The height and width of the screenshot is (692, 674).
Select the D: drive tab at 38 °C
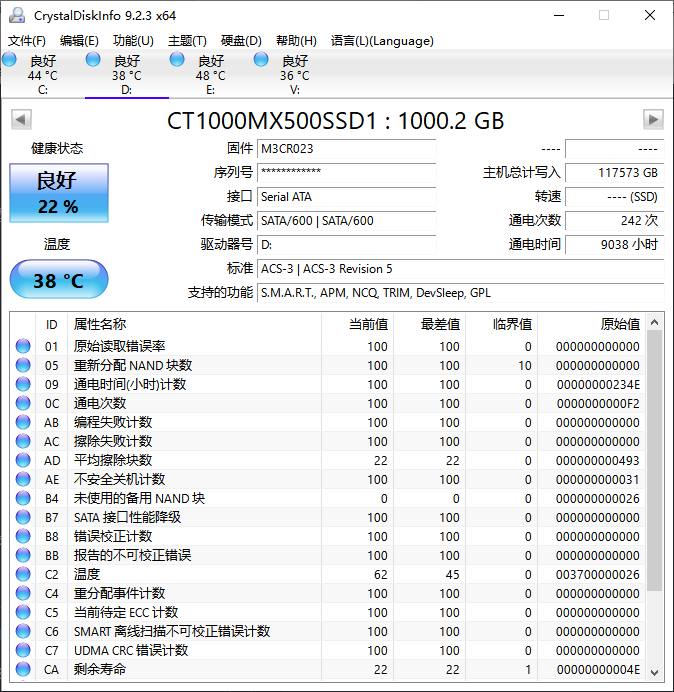coord(127,75)
